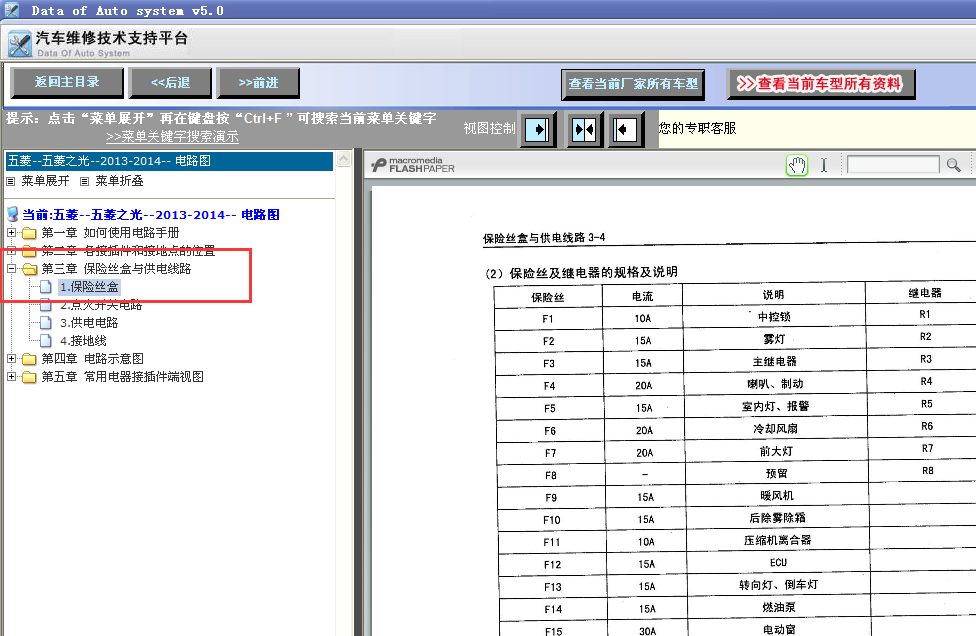The height and width of the screenshot is (636, 976).
Task: Click the 当前:五菱--五菱之光 root node
Action: (x=151, y=215)
